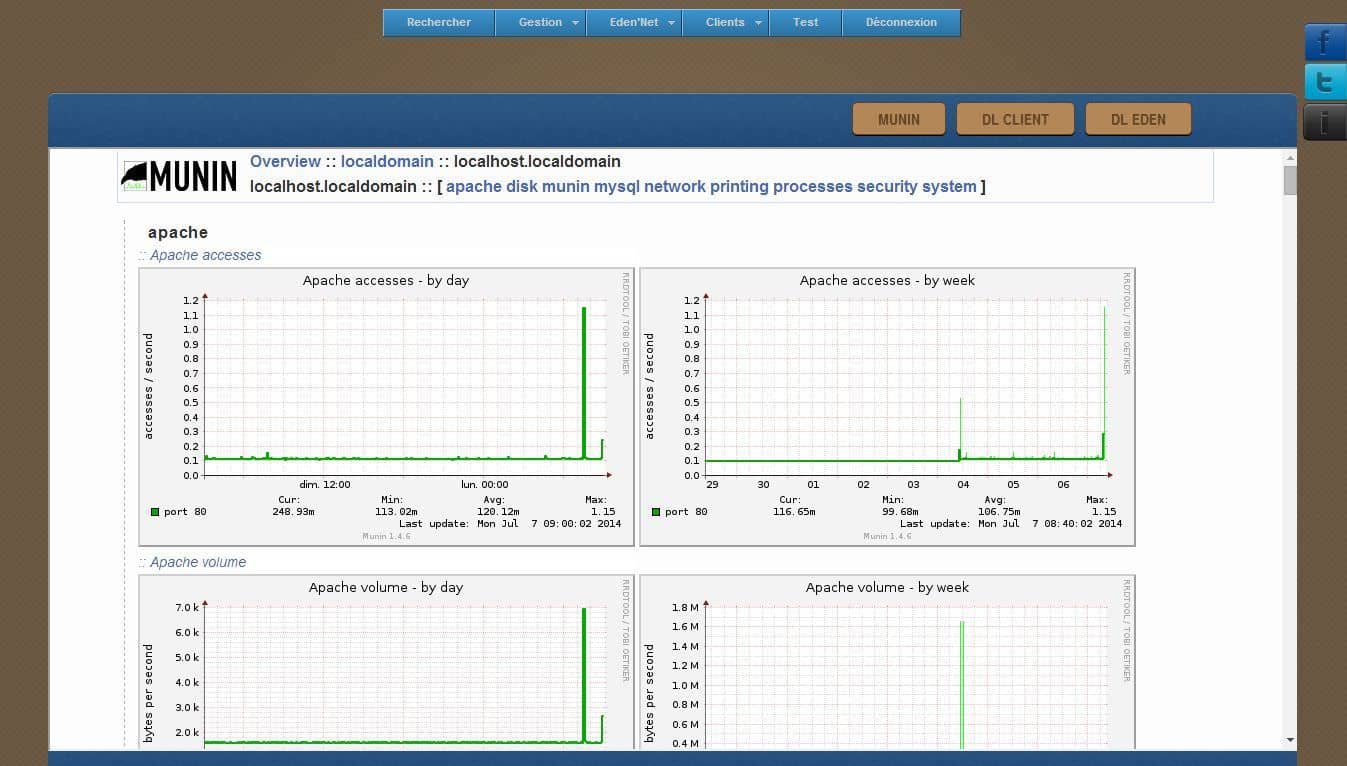Screen dimensions: 1347x766
Task: Open the Apache volume by week graph
Action: (x=888, y=662)
